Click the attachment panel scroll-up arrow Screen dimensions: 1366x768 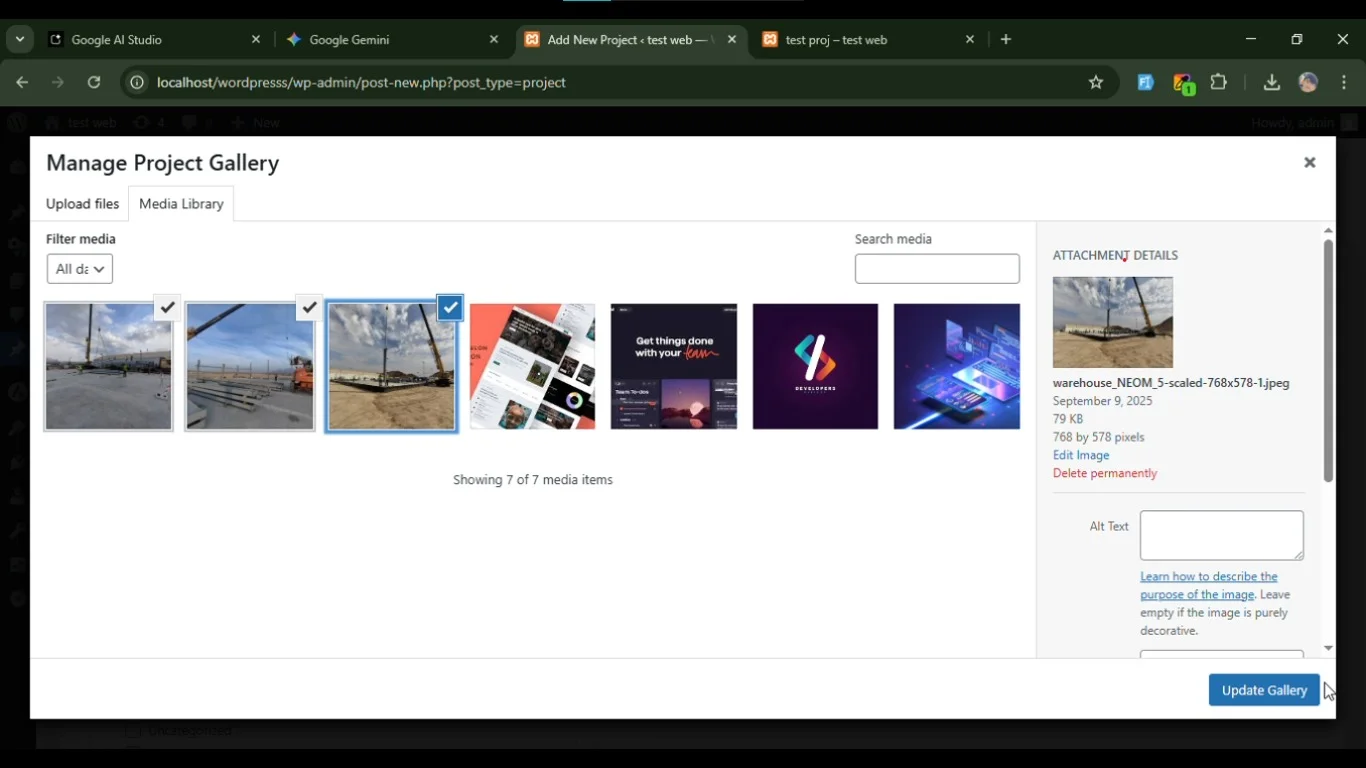click(1328, 230)
